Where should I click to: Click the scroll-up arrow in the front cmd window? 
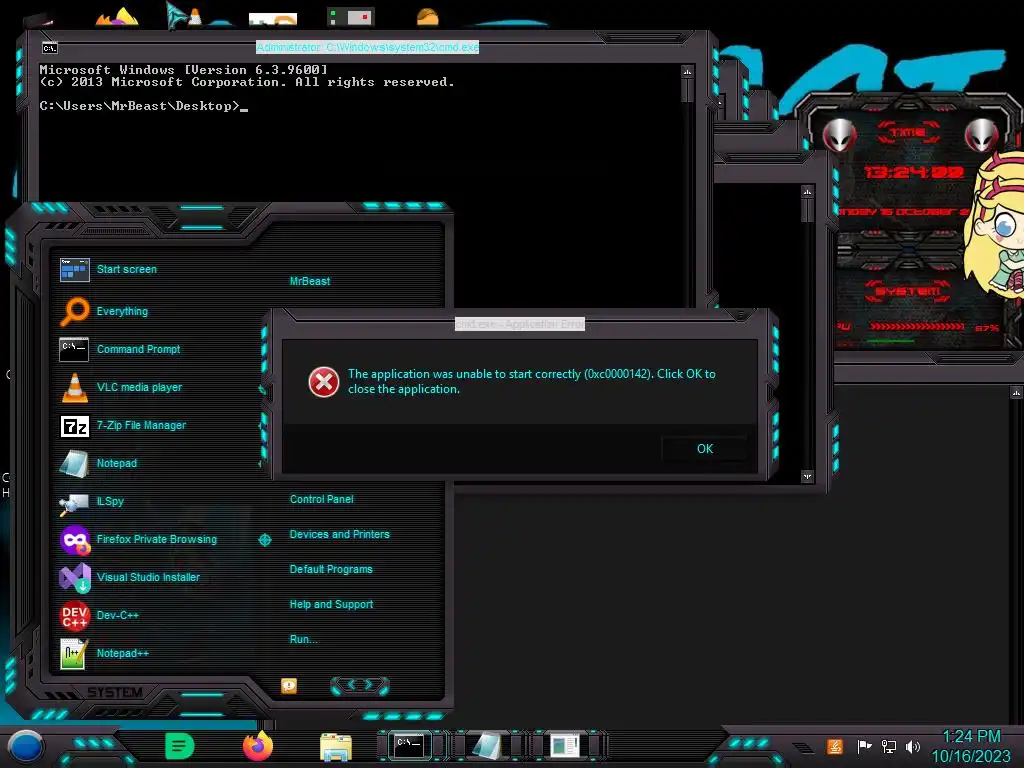[687, 71]
